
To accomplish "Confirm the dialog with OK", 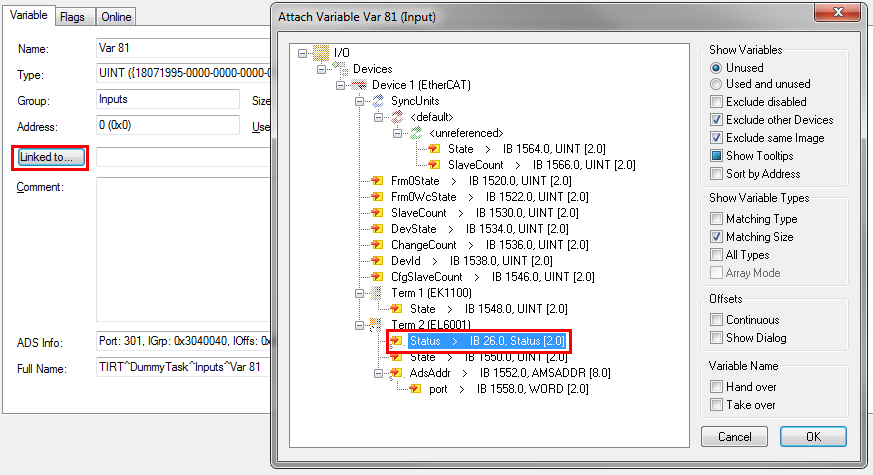I will pos(813,437).
